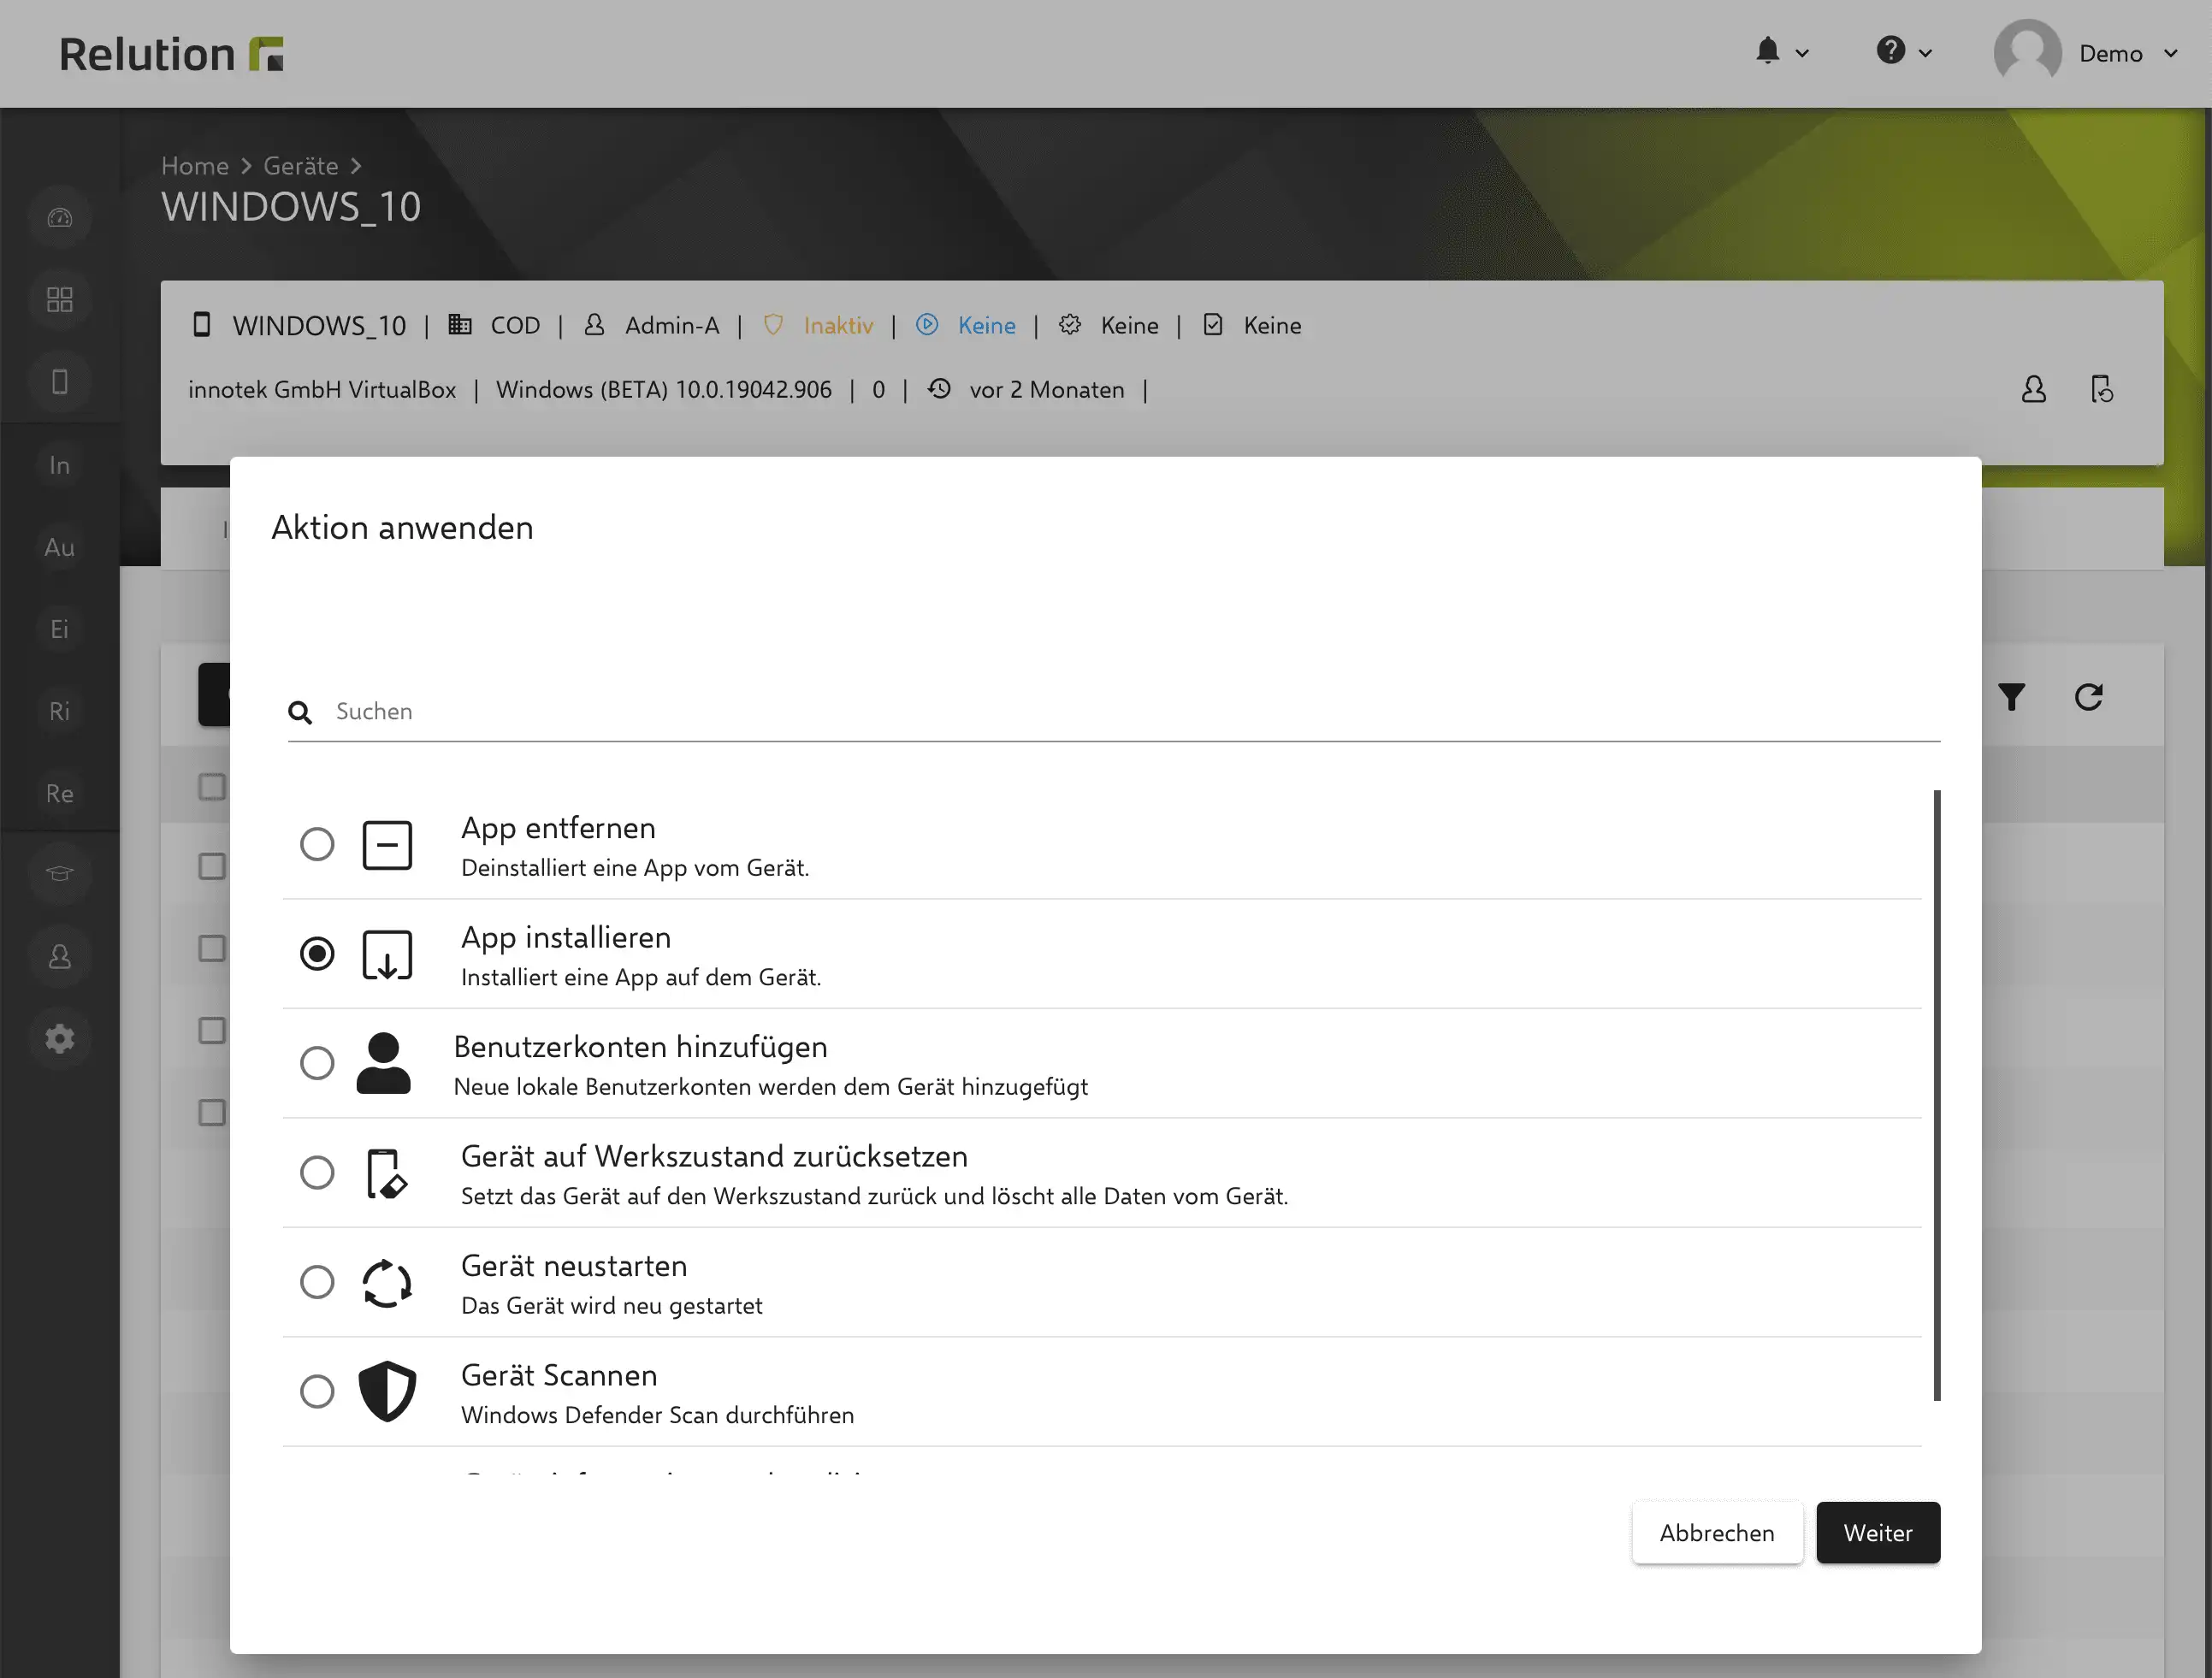This screenshot has width=2212, height=1678.
Task: Choose the Benutzerkonten hinzufügen radio option
Action: [x=317, y=1062]
